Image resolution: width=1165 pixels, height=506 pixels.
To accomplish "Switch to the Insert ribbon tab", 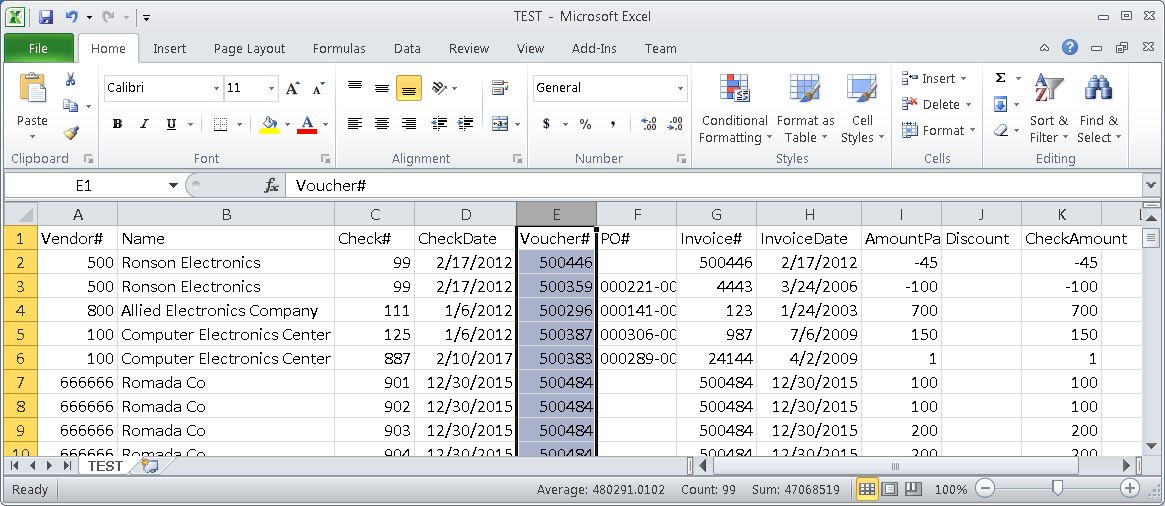I will pyautogui.click(x=169, y=48).
